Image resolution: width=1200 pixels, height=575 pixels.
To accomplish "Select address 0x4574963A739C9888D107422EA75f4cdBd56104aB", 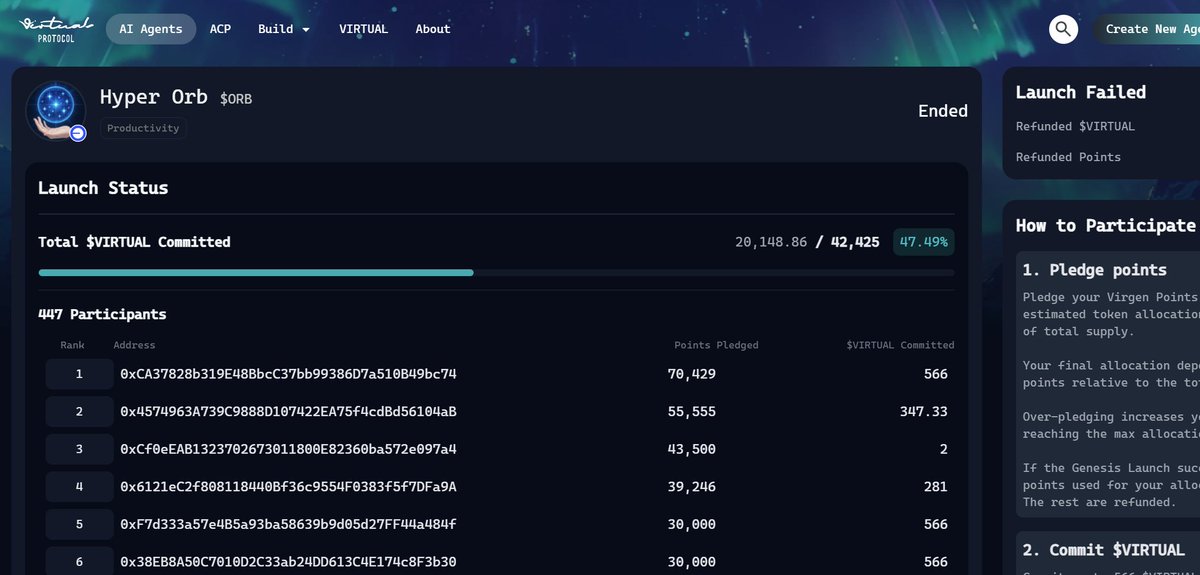I will click(288, 411).
